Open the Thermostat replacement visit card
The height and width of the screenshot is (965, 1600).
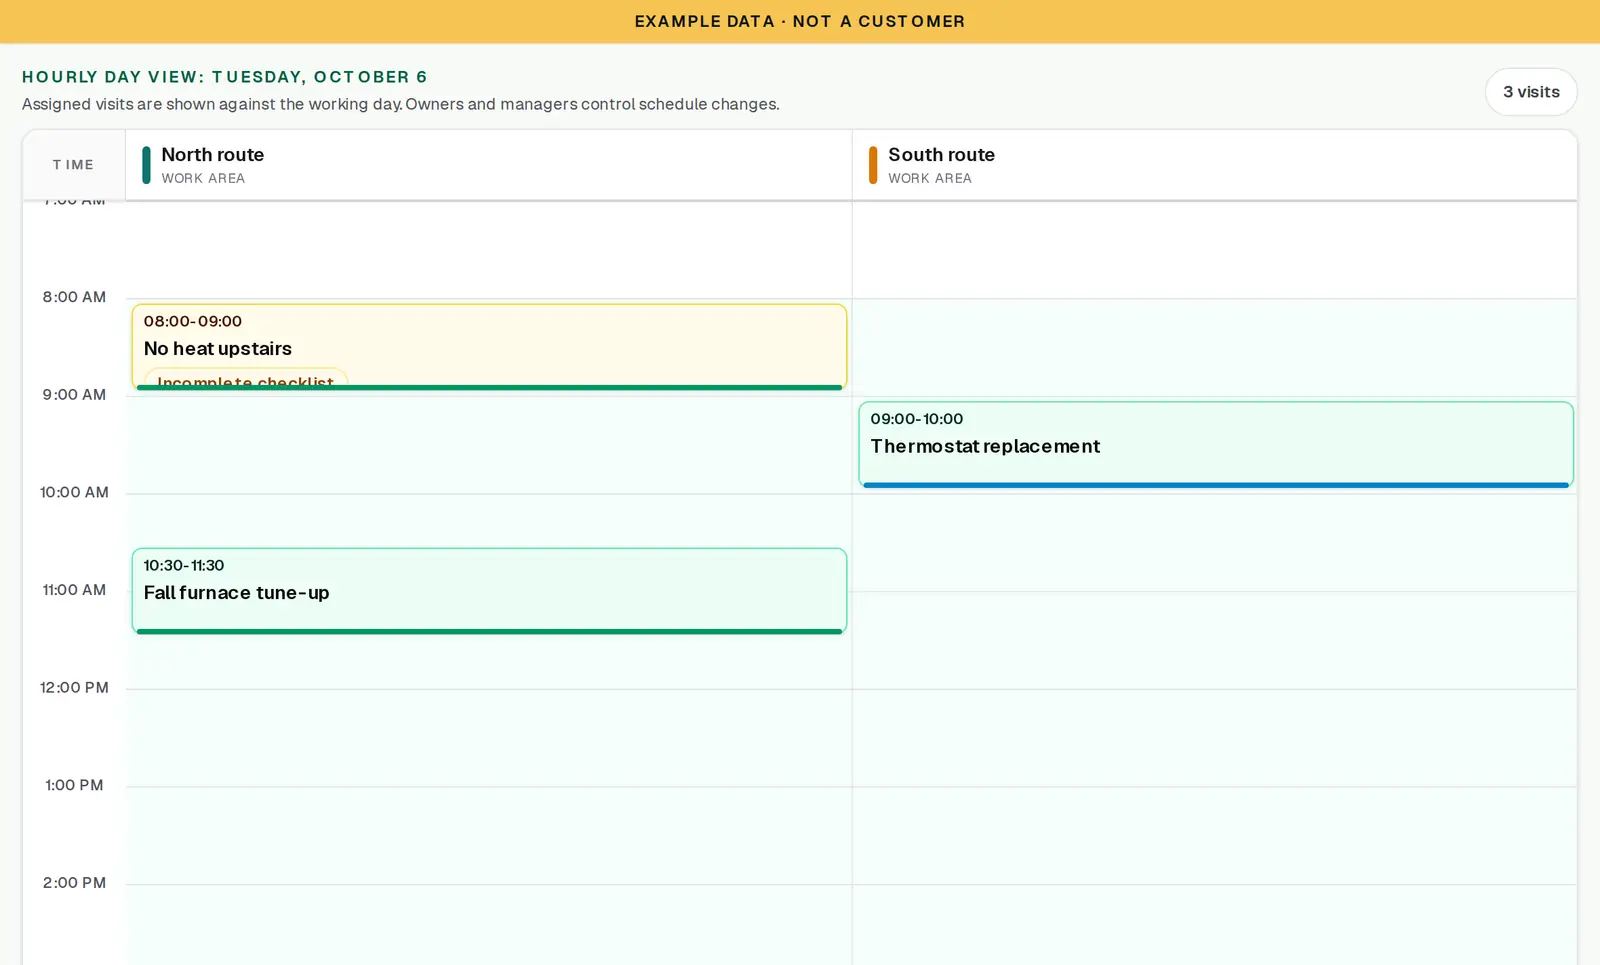pos(1215,445)
